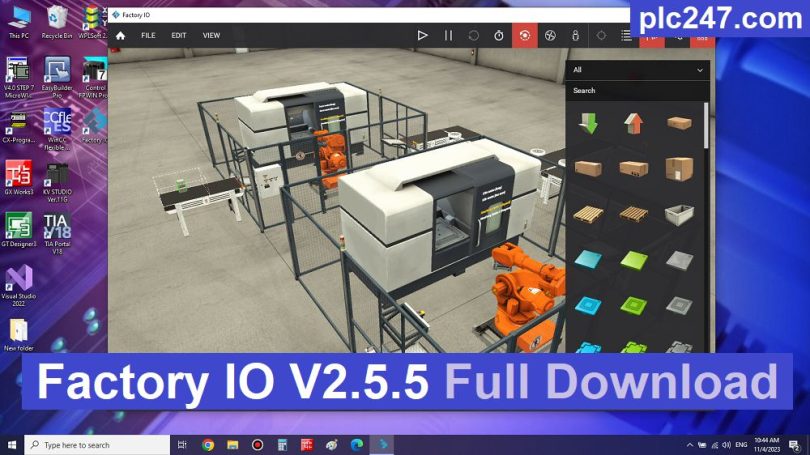Viewport: 810px width, 455px height.
Task: Open the EDIT menu
Action: [179, 36]
